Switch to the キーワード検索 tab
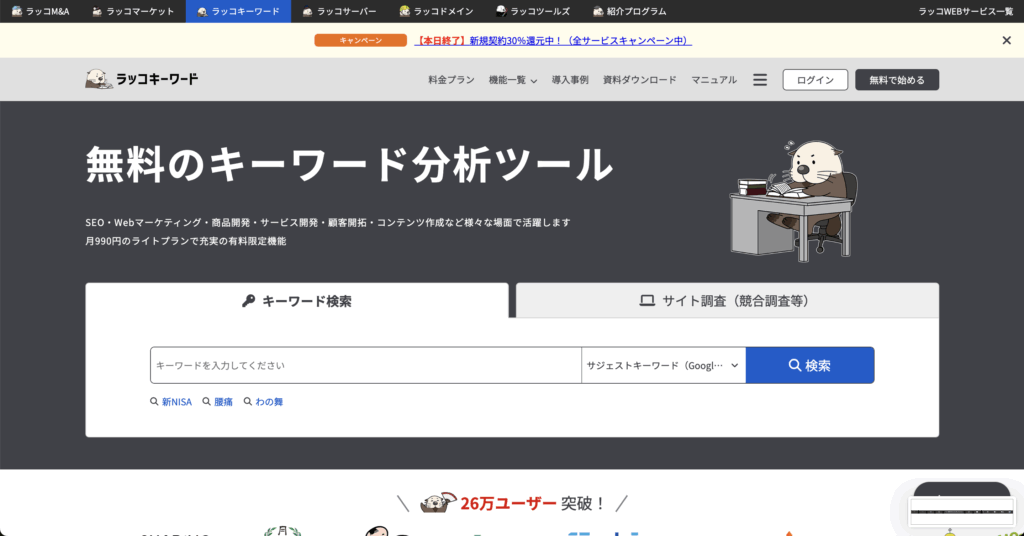 click(x=296, y=300)
